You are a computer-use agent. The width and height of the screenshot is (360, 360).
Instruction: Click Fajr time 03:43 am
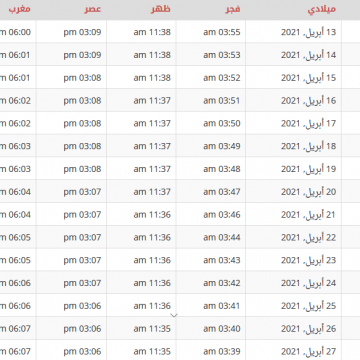222,260
